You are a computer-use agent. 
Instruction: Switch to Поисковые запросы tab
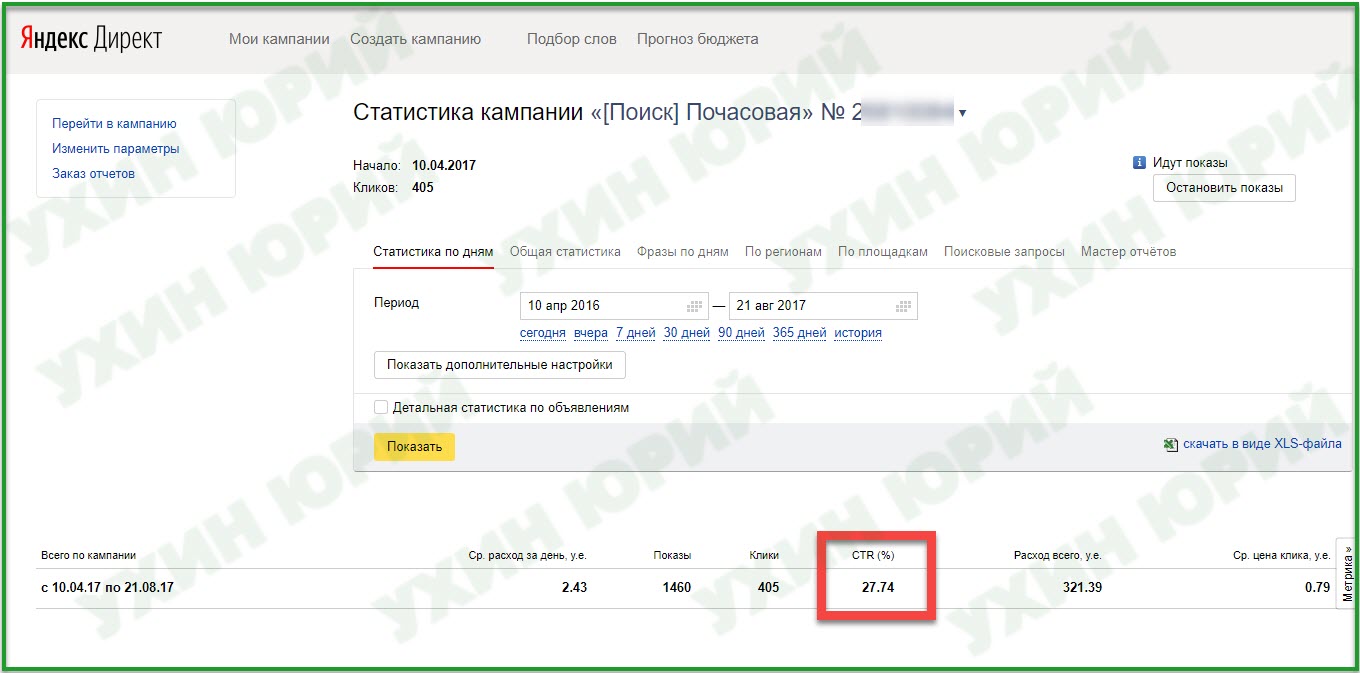[x=1004, y=252]
